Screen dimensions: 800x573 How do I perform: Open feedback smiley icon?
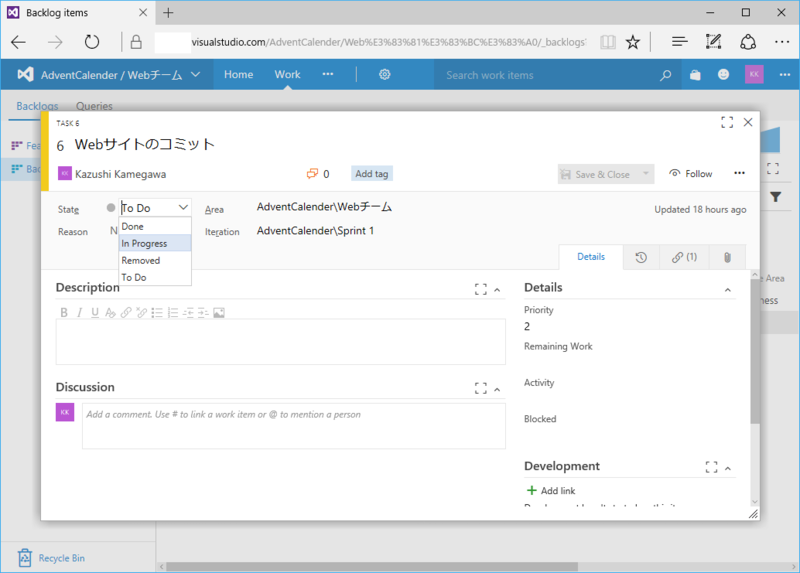[723, 74]
